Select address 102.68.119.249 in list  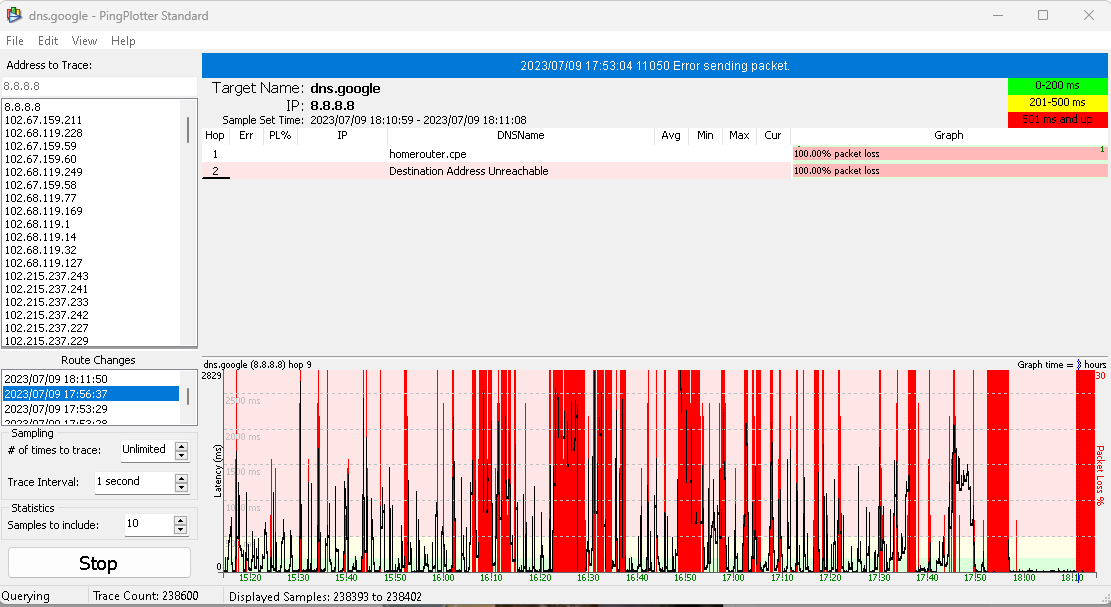pyautogui.click(x=43, y=172)
